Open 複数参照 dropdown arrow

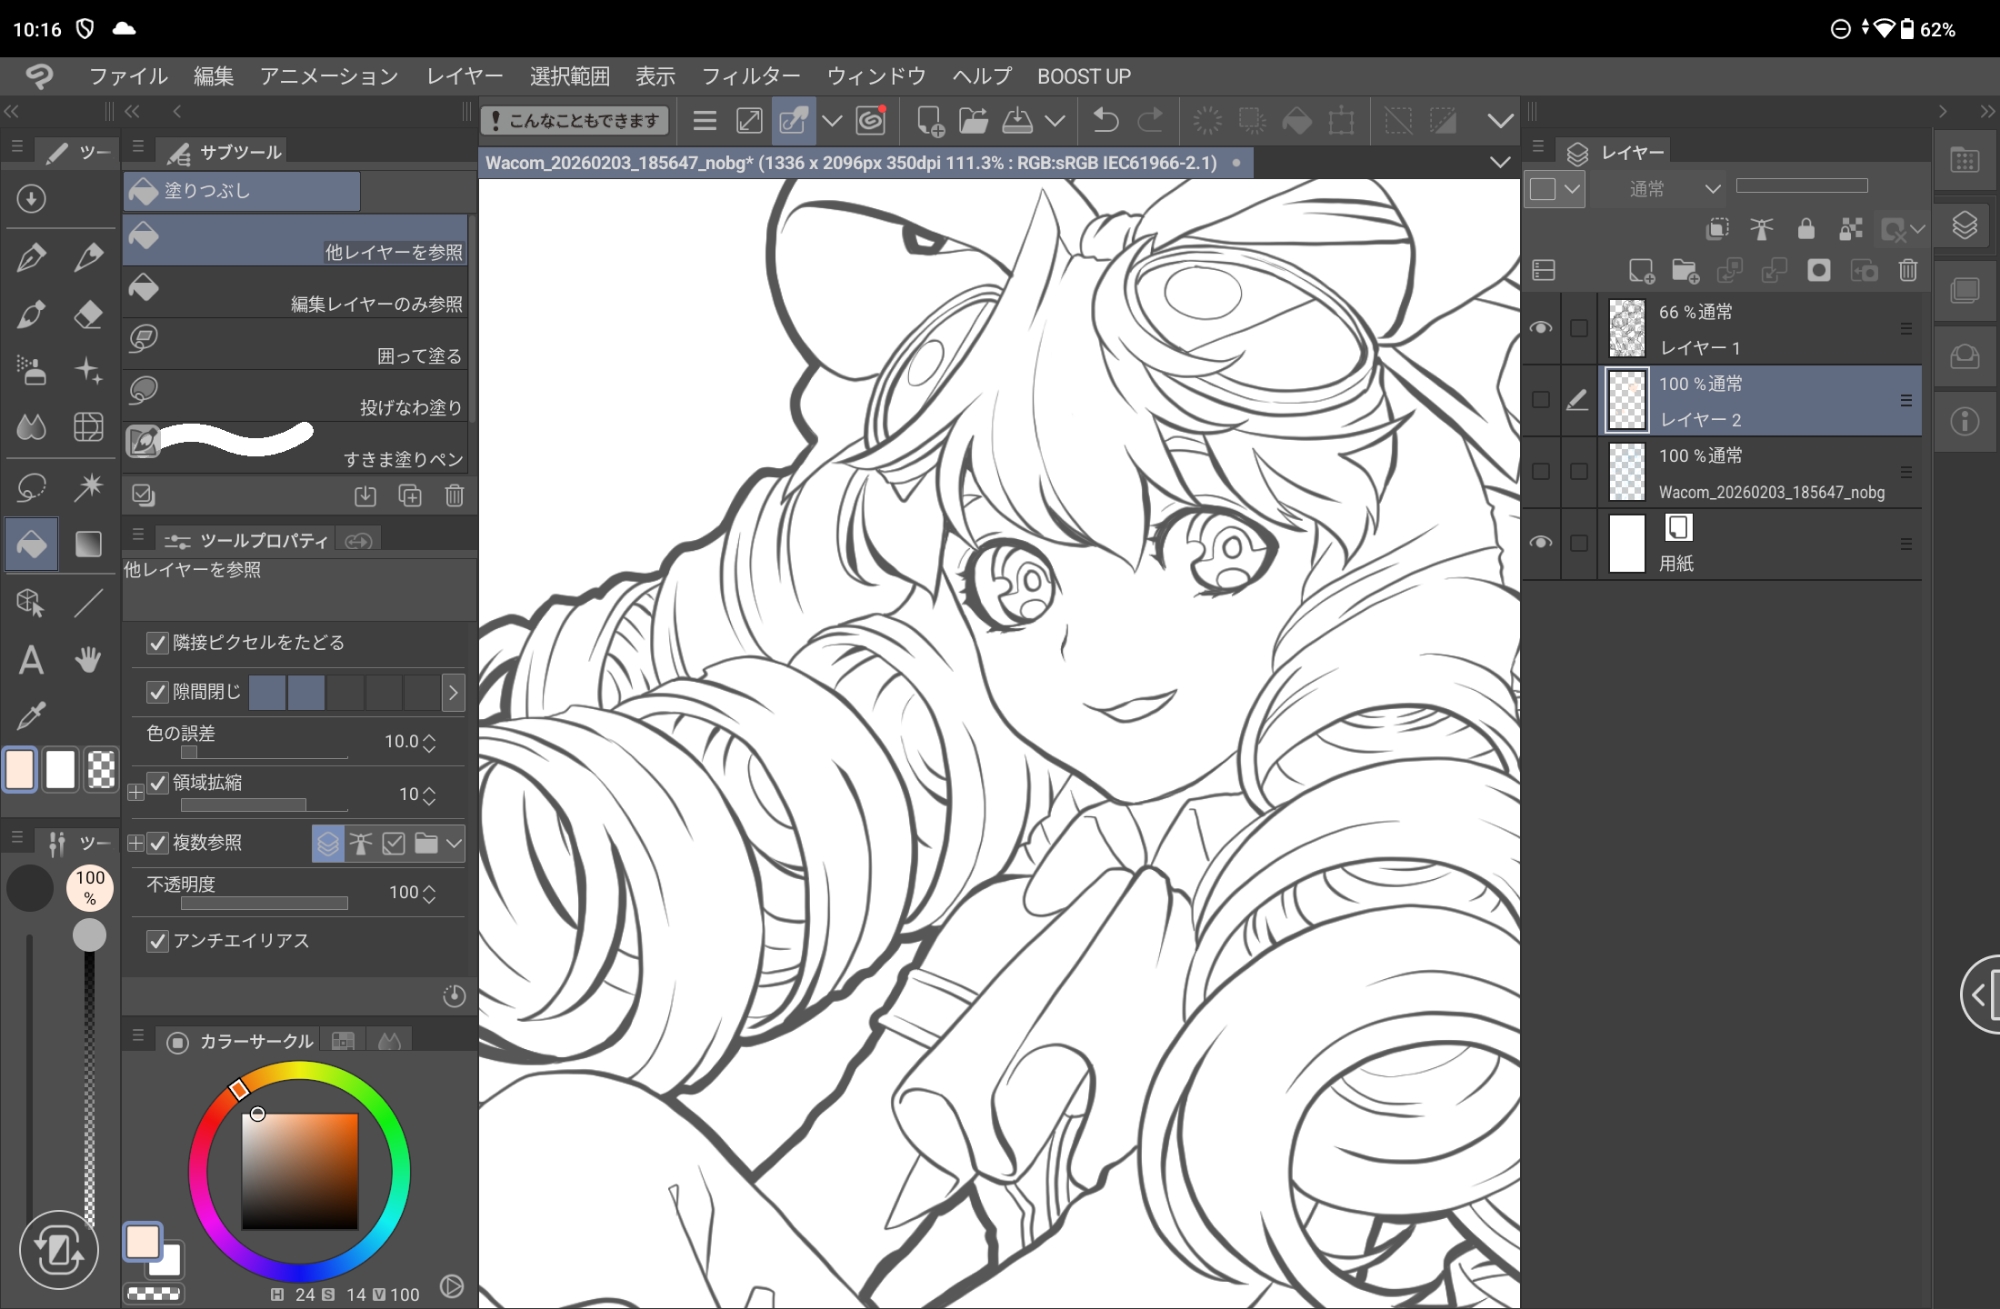click(x=455, y=844)
